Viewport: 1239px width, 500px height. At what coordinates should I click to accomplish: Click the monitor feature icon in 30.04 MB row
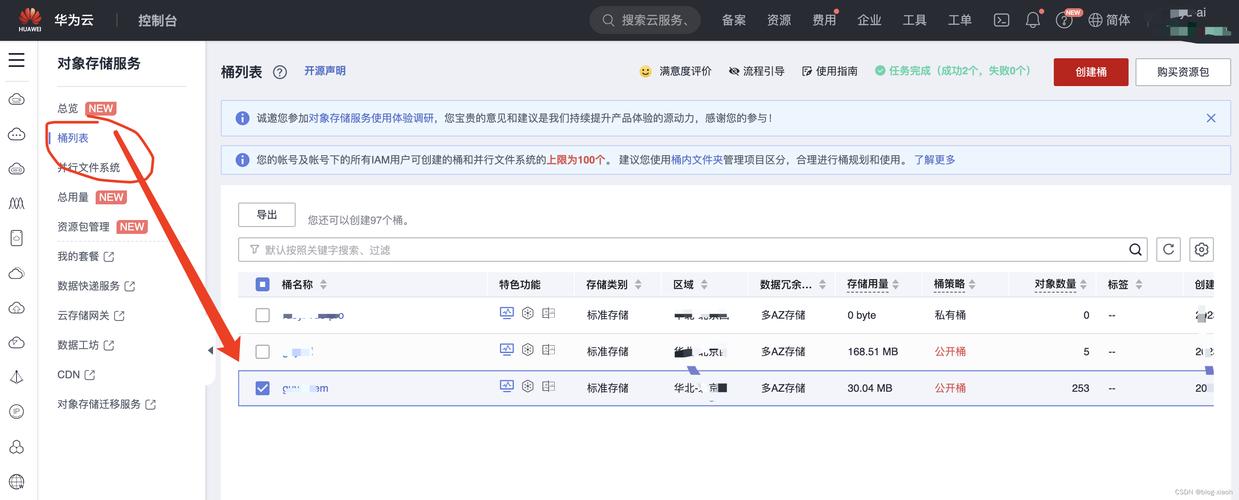pos(506,387)
